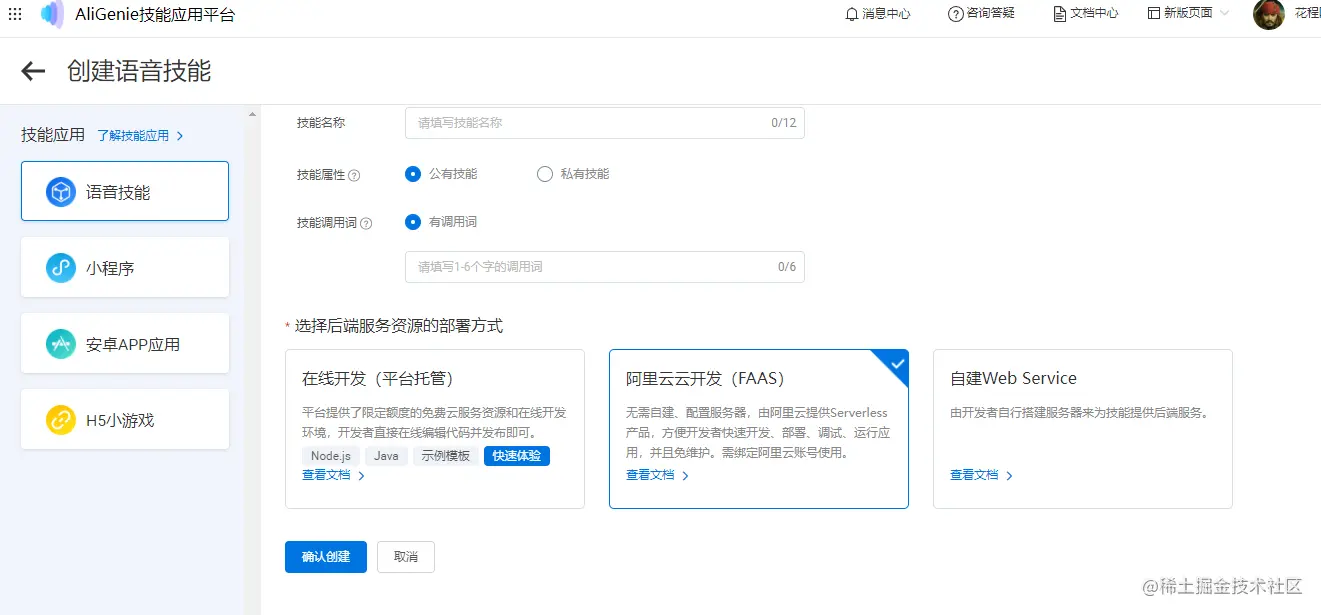Viewport: 1321px width, 615px height.
Task: Select the 小程序 sidebar item
Action: [125, 267]
